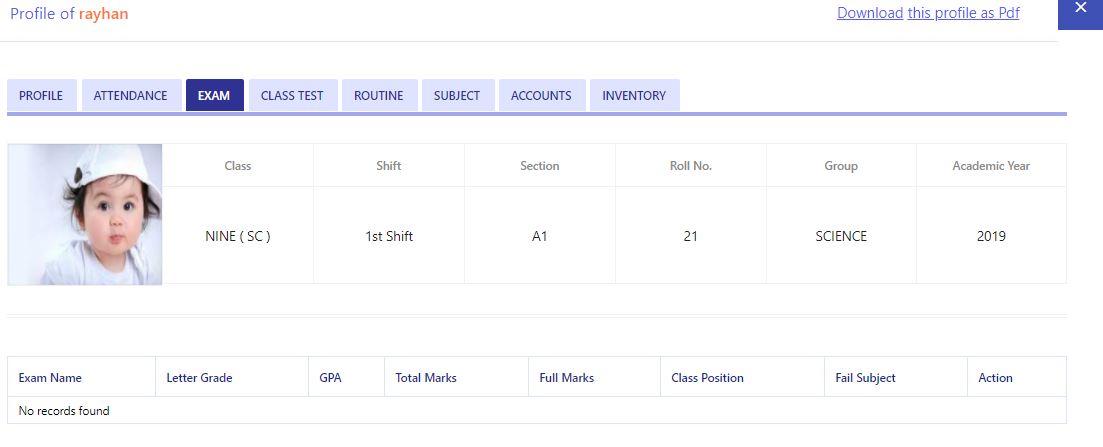Screen dimensions: 1103x447
Task: View the ACCOUNTS tab
Action: pos(541,95)
